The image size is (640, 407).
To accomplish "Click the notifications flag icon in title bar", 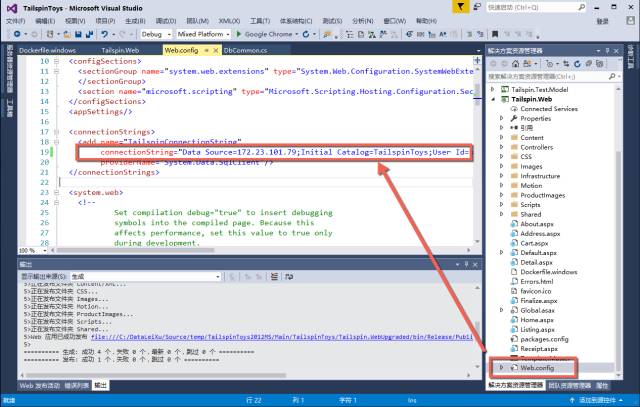I will coord(460,7).
